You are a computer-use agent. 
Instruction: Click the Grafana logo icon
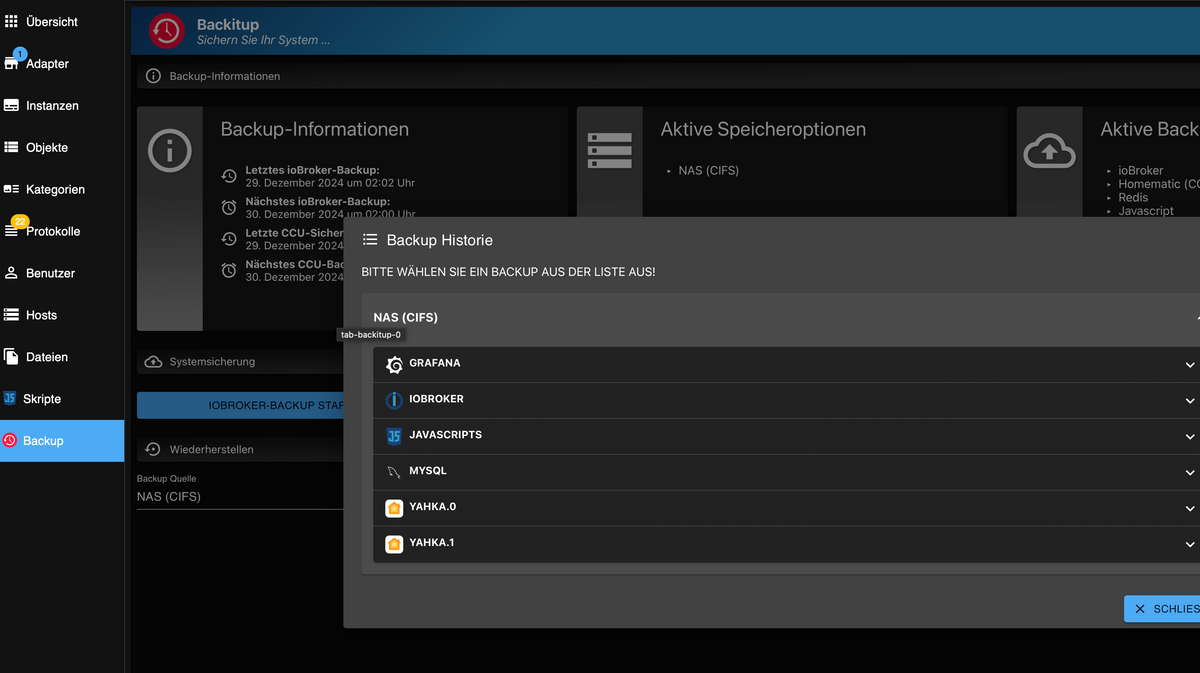tap(394, 364)
